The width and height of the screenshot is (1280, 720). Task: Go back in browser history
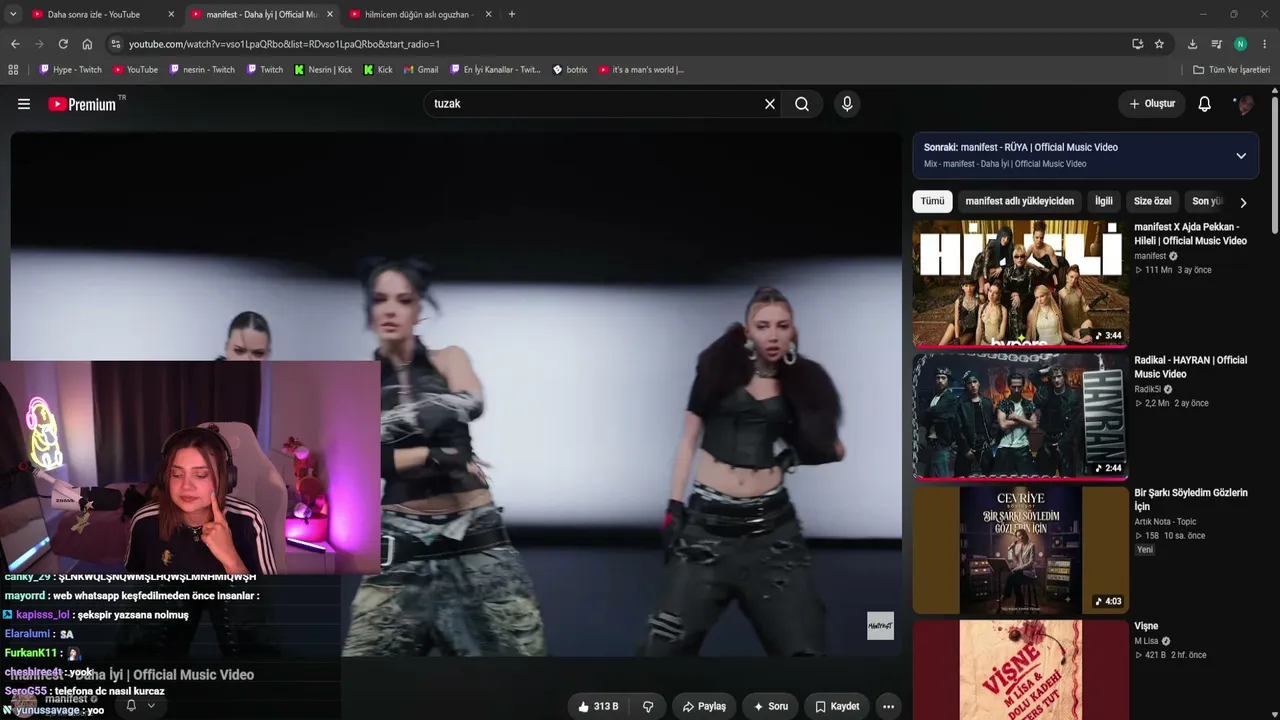coord(15,44)
